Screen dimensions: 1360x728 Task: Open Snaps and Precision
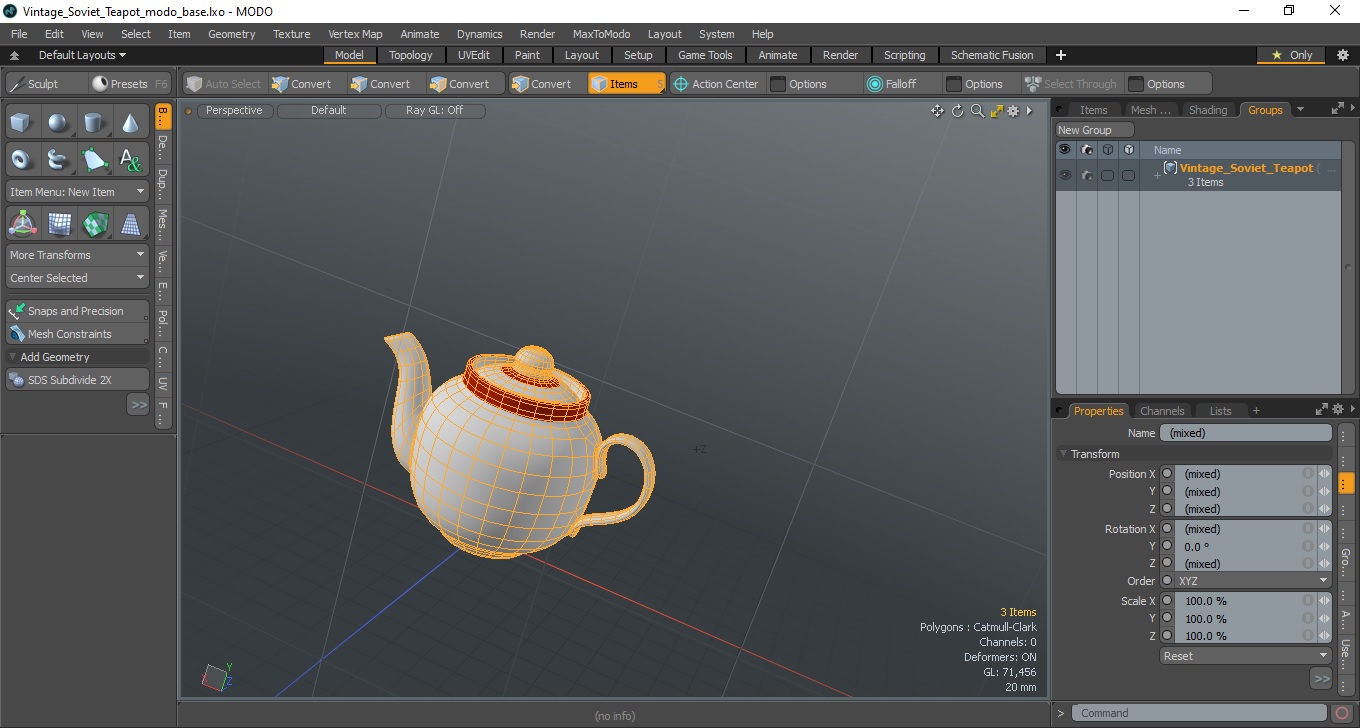pos(78,311)
